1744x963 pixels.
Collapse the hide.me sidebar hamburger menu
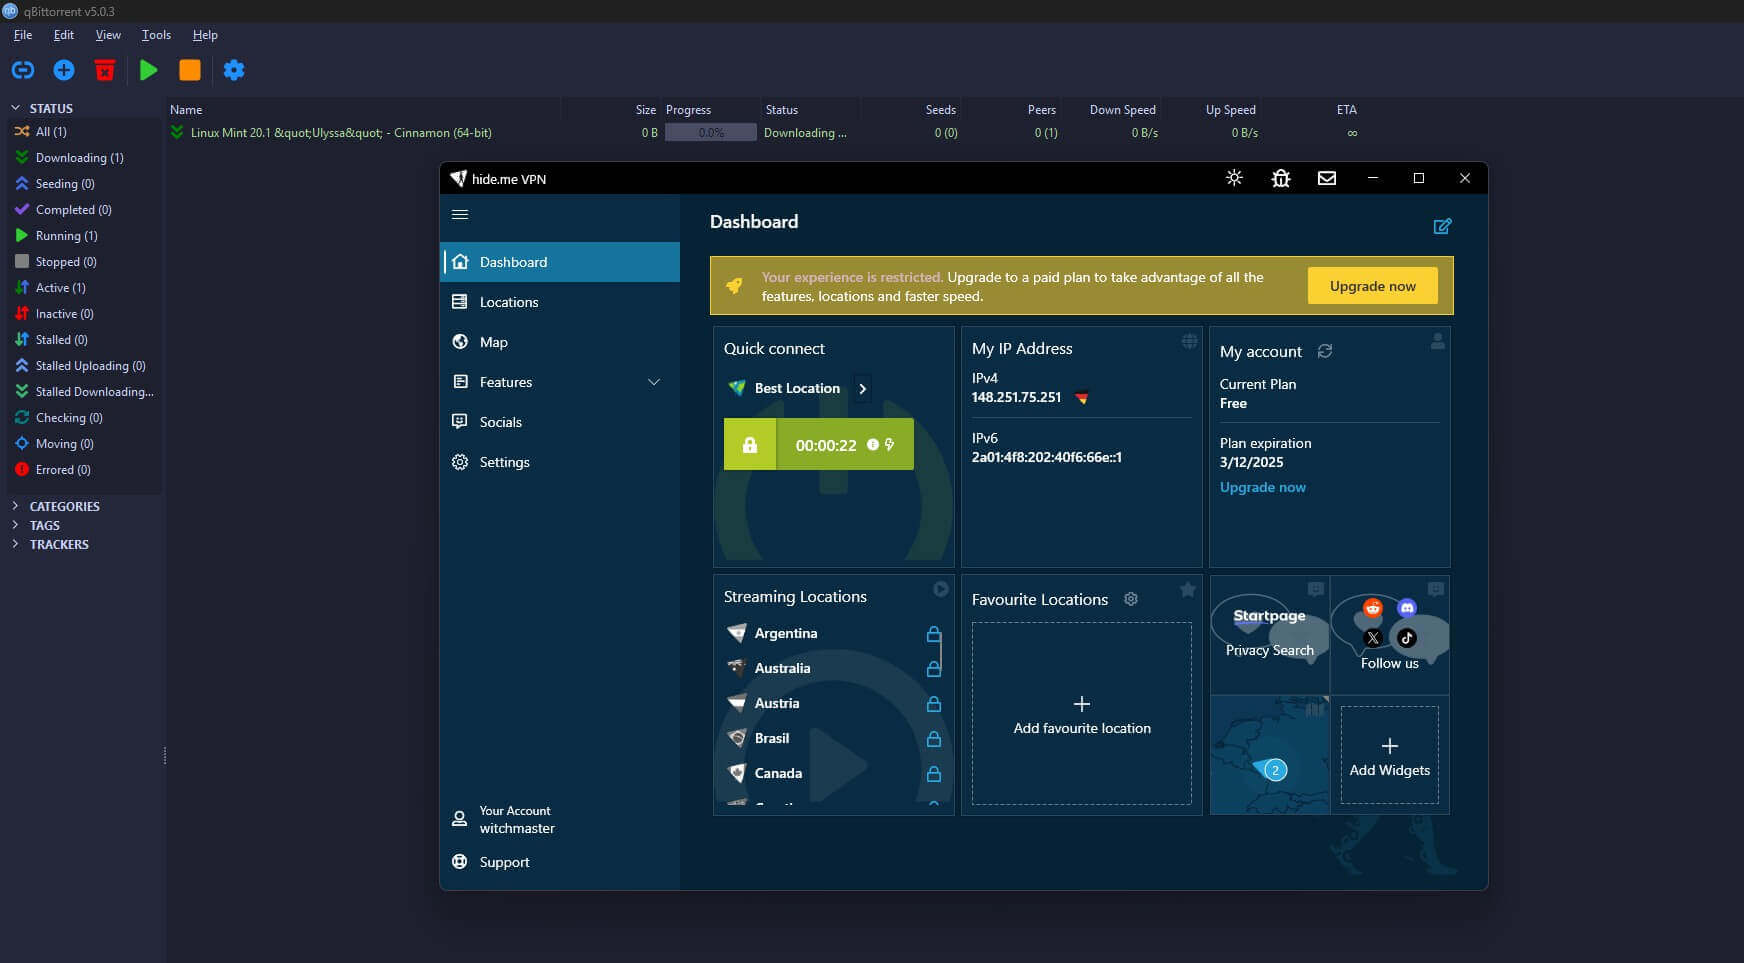[460, 214]
